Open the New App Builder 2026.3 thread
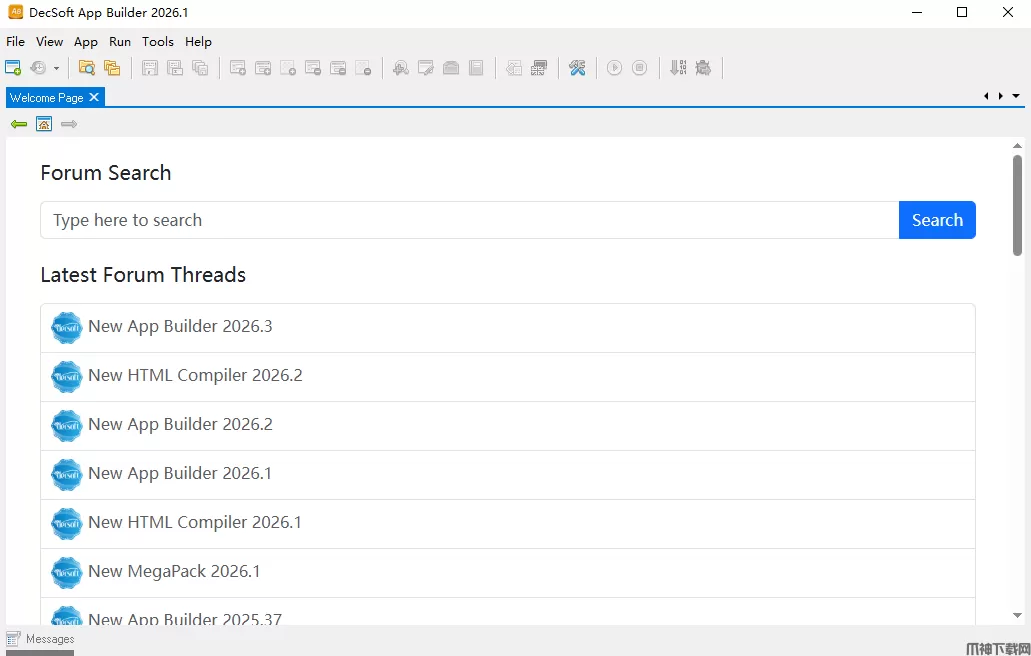This screenshot has height=656, width=1031. tap(508, 327)
